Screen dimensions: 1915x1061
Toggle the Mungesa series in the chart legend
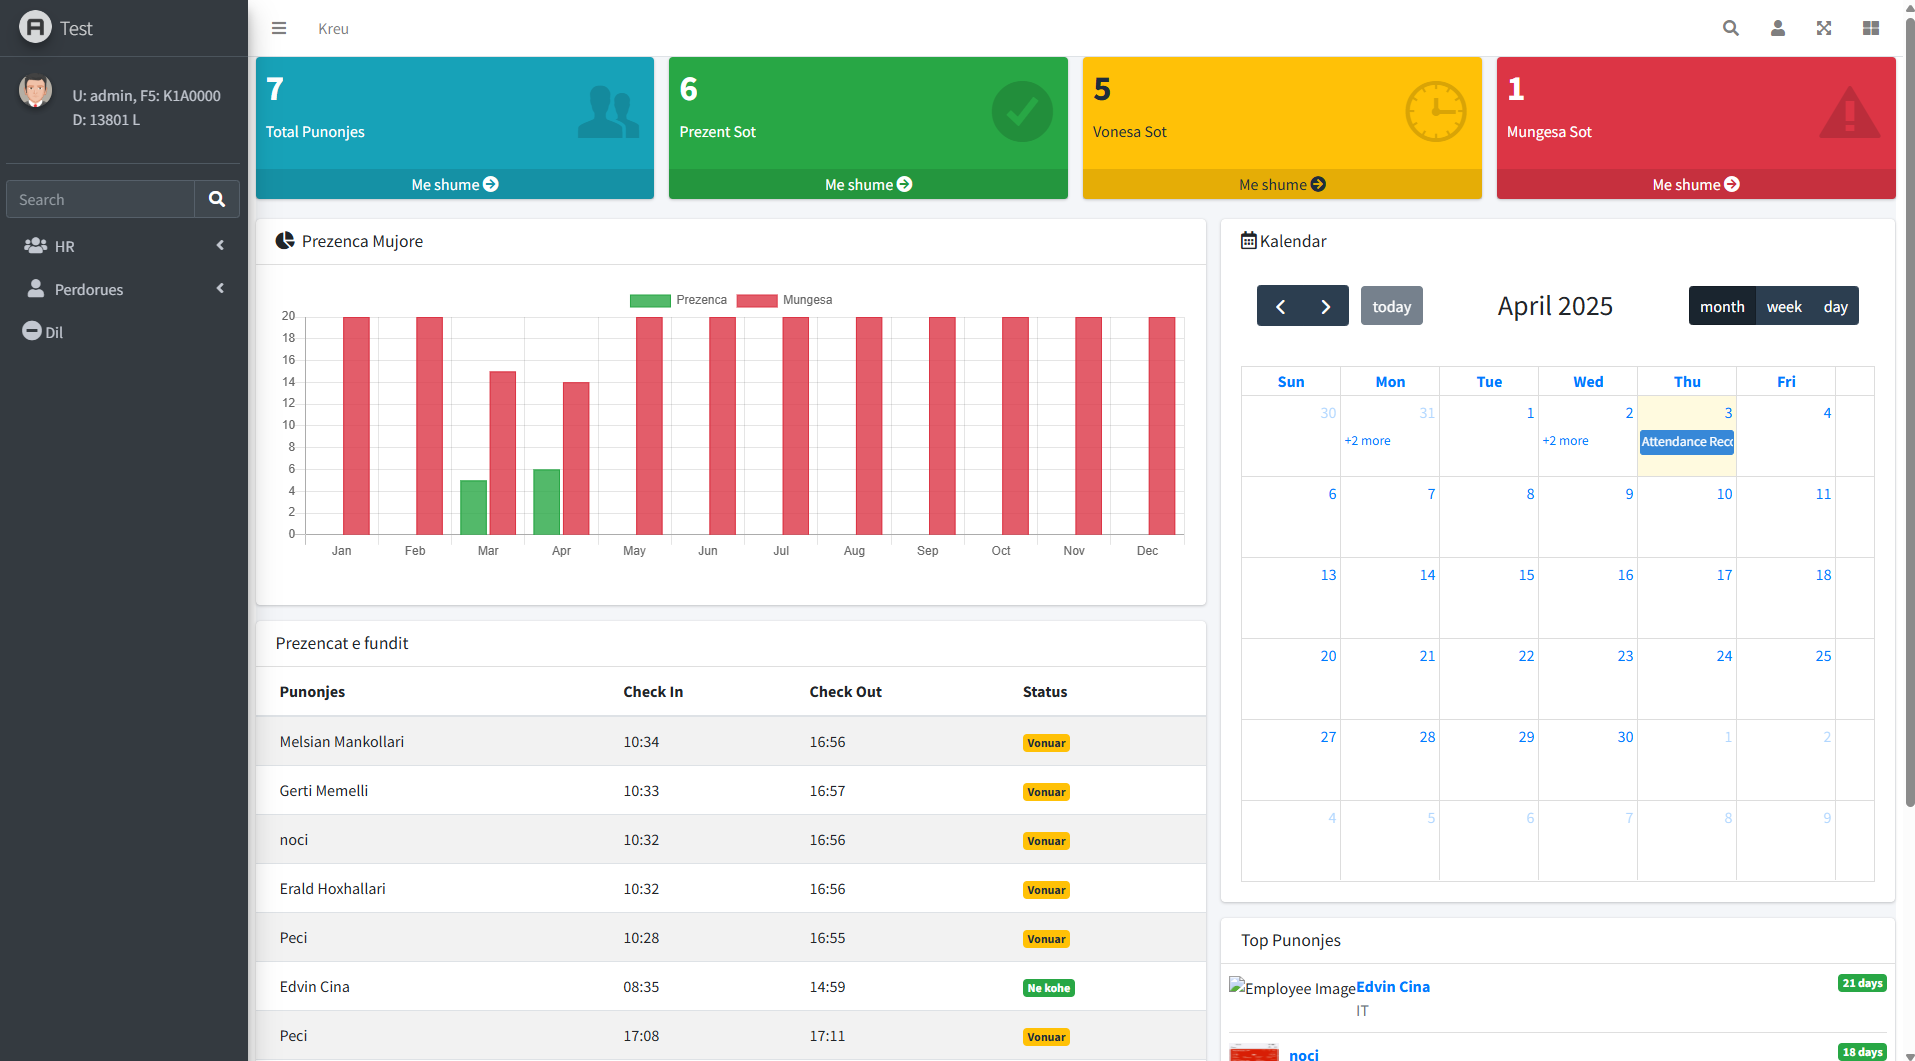tap(756, 299)
